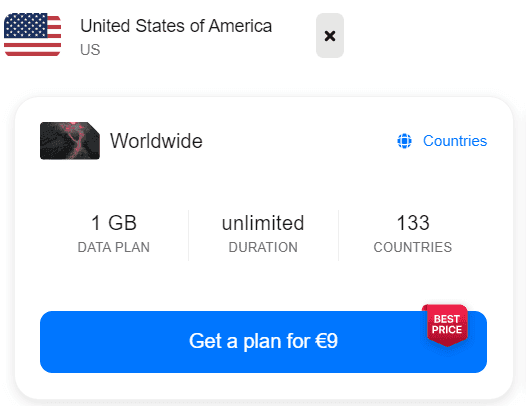
Task: Click the 1 GB data plan value
Action: pos(114,223)
